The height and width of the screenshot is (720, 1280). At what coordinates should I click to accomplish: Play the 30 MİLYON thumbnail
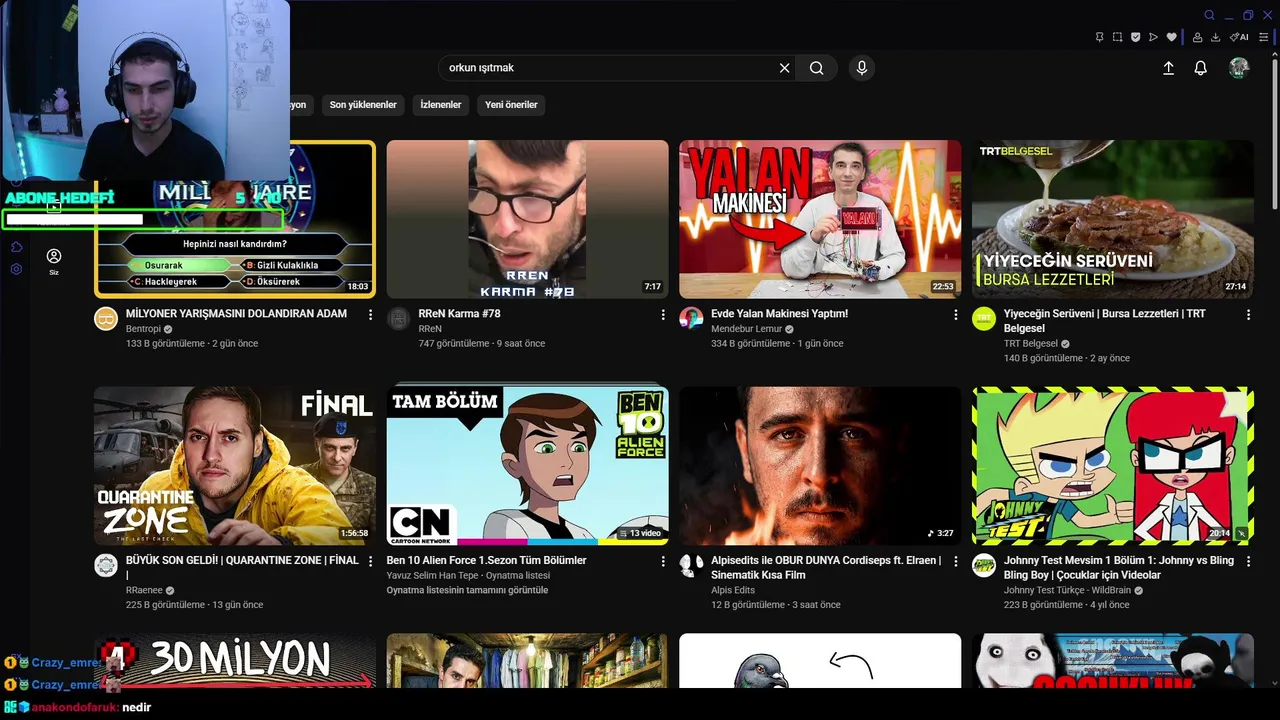pyautogui.click(x=235, y=660)
